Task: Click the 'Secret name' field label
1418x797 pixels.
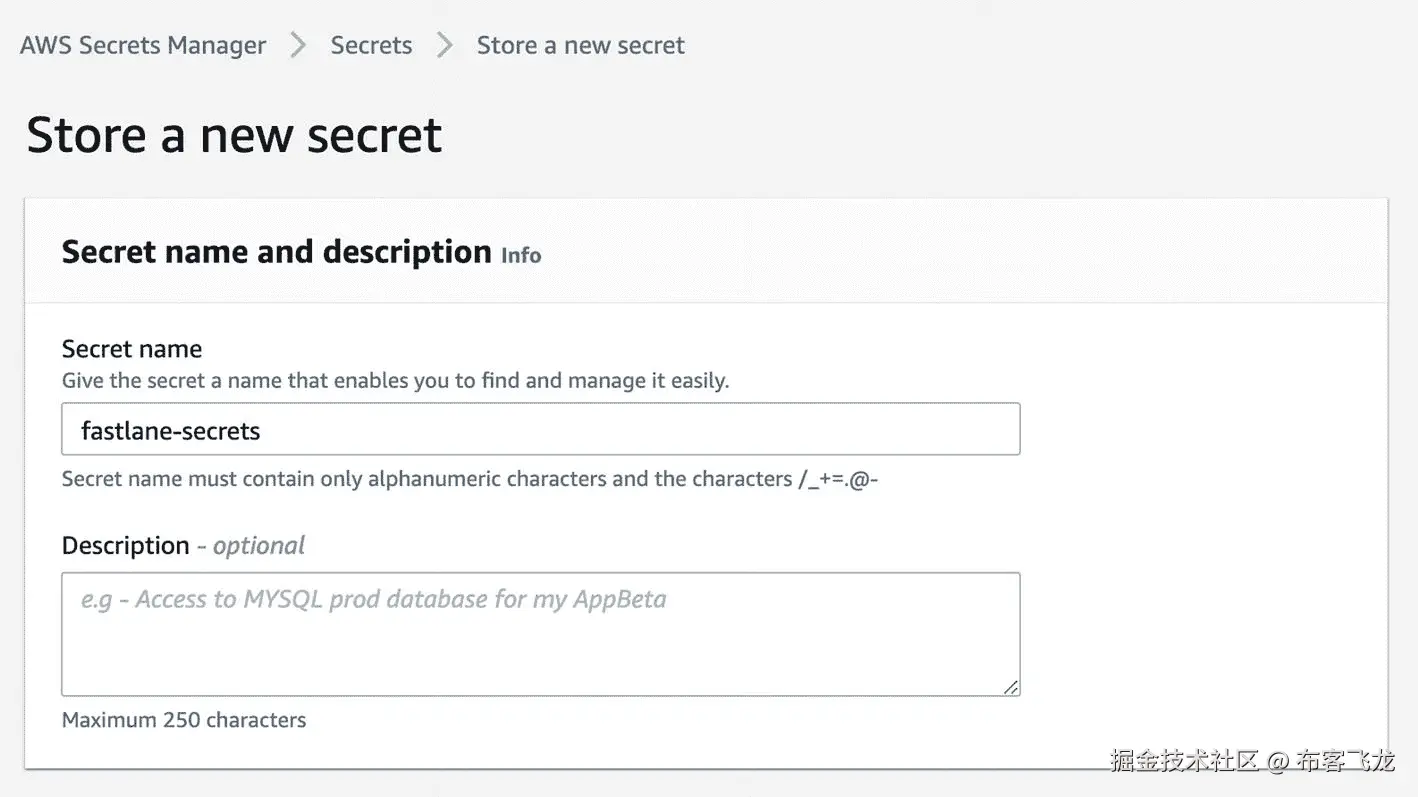Action: click(x=132, y=349)
